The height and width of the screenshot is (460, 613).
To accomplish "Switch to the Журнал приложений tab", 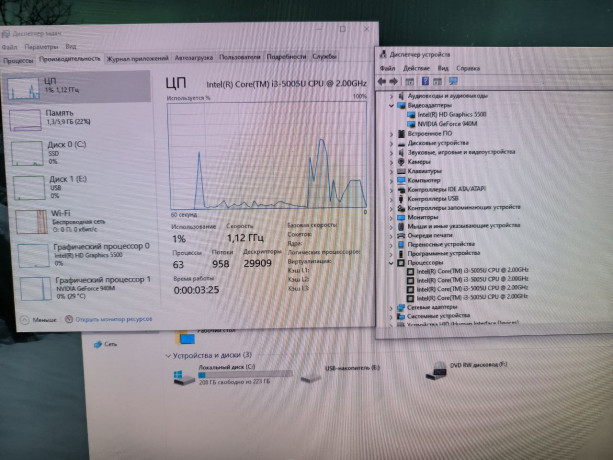I will [x=138, y=58].
